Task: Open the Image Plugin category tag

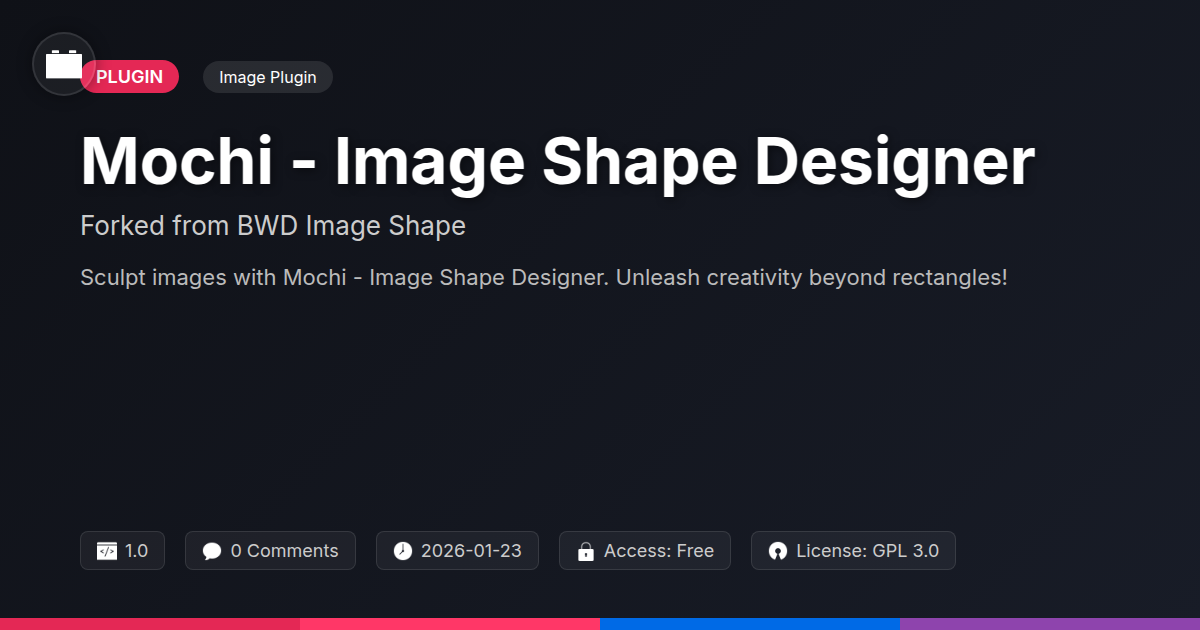Action: 268,77
